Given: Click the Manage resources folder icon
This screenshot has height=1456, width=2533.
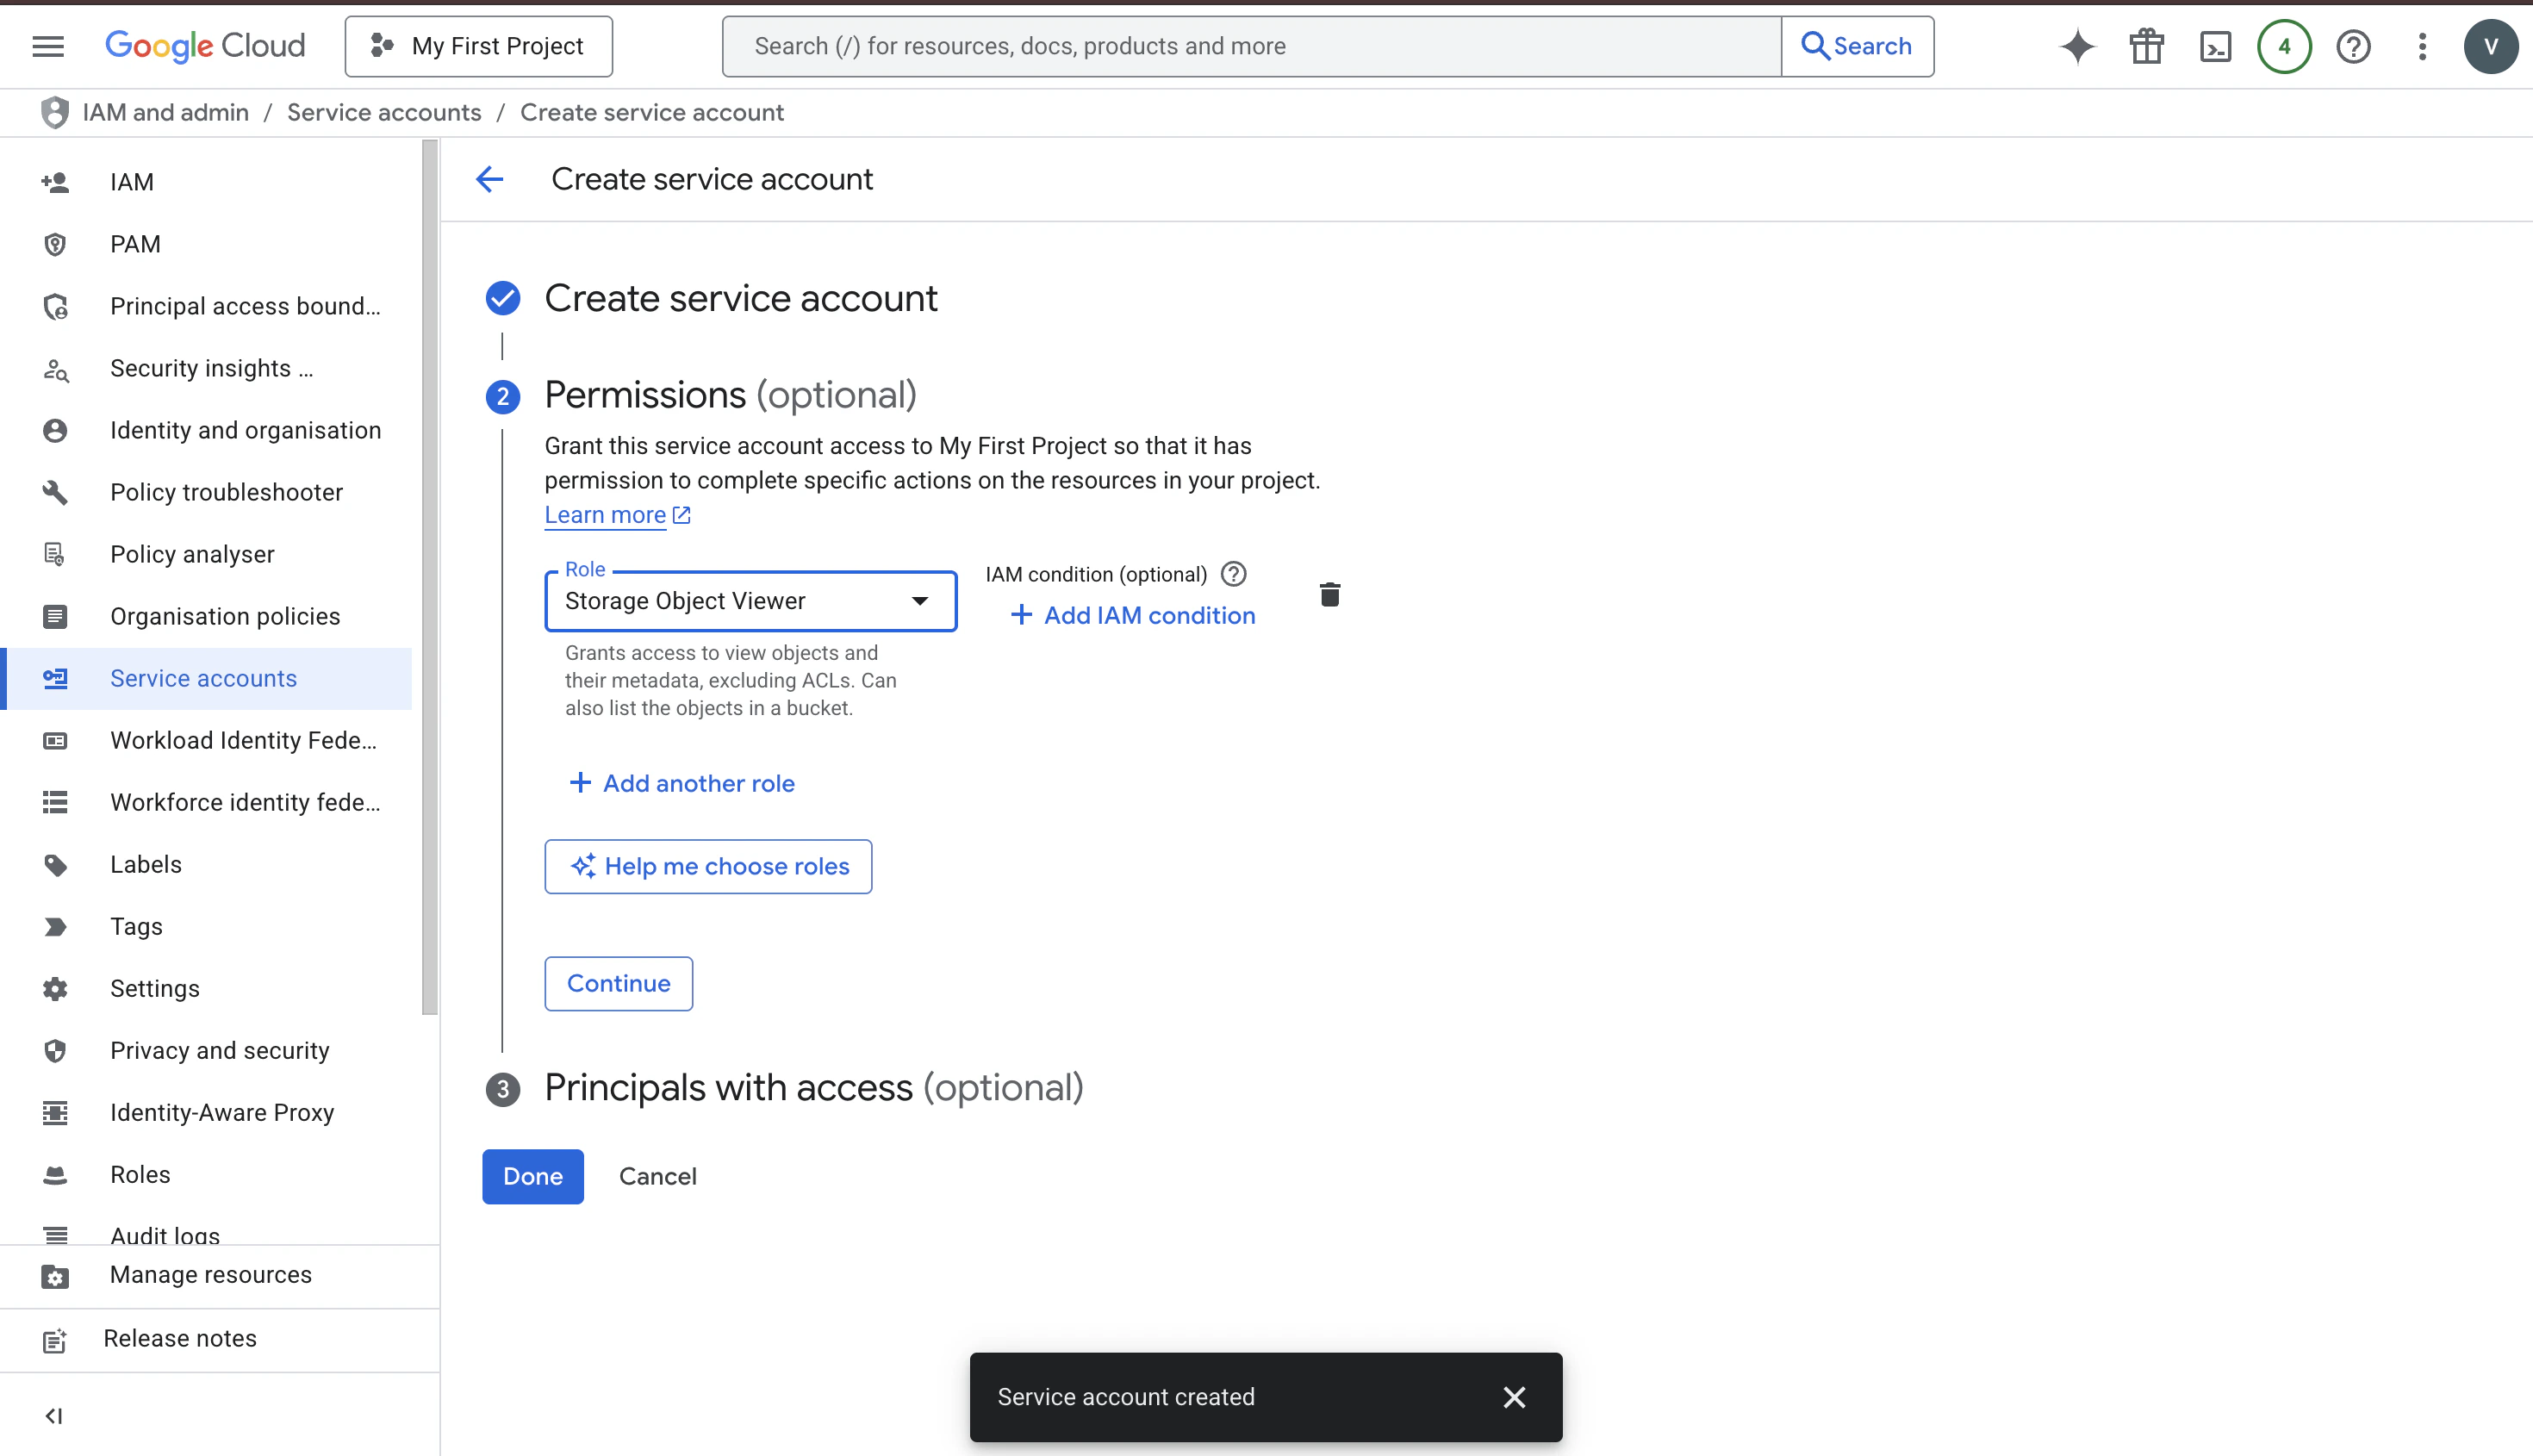Looking at the screenshot, I should coord(55,1276).
